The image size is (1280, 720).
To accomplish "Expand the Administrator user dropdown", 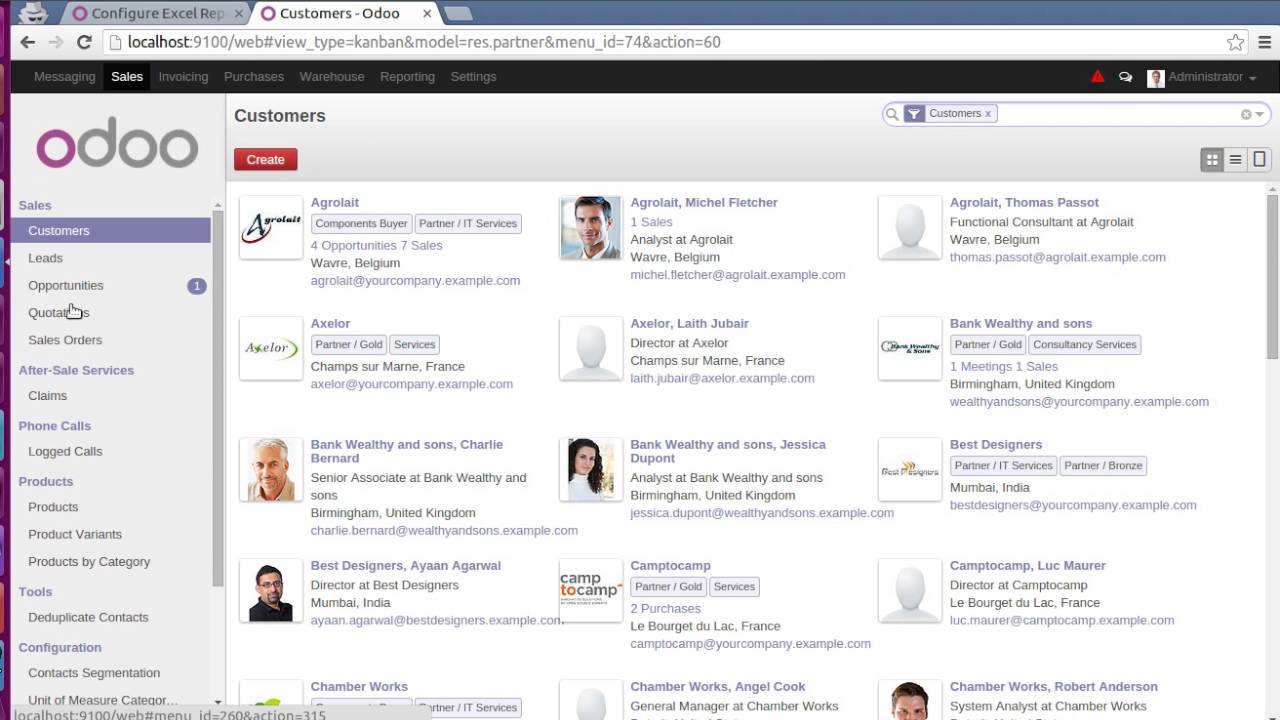I will tap(1213, 77).
